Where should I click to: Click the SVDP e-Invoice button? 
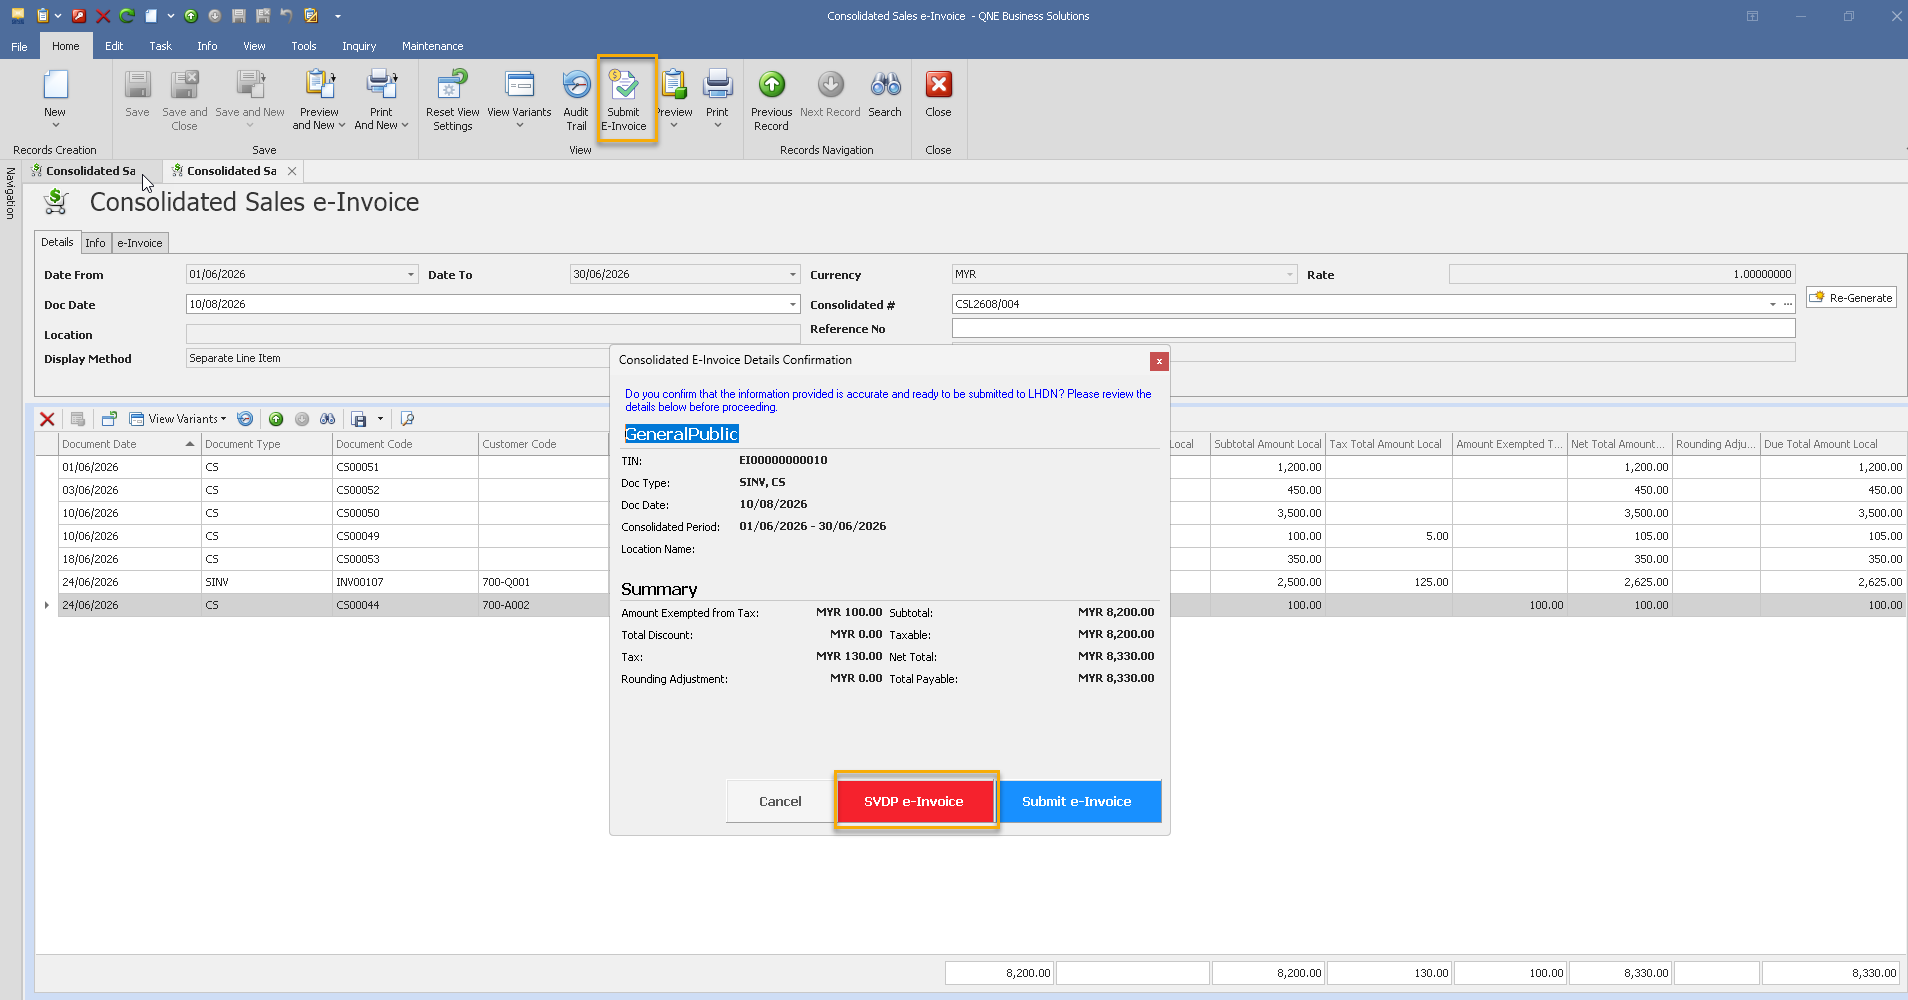coord(914,801)
